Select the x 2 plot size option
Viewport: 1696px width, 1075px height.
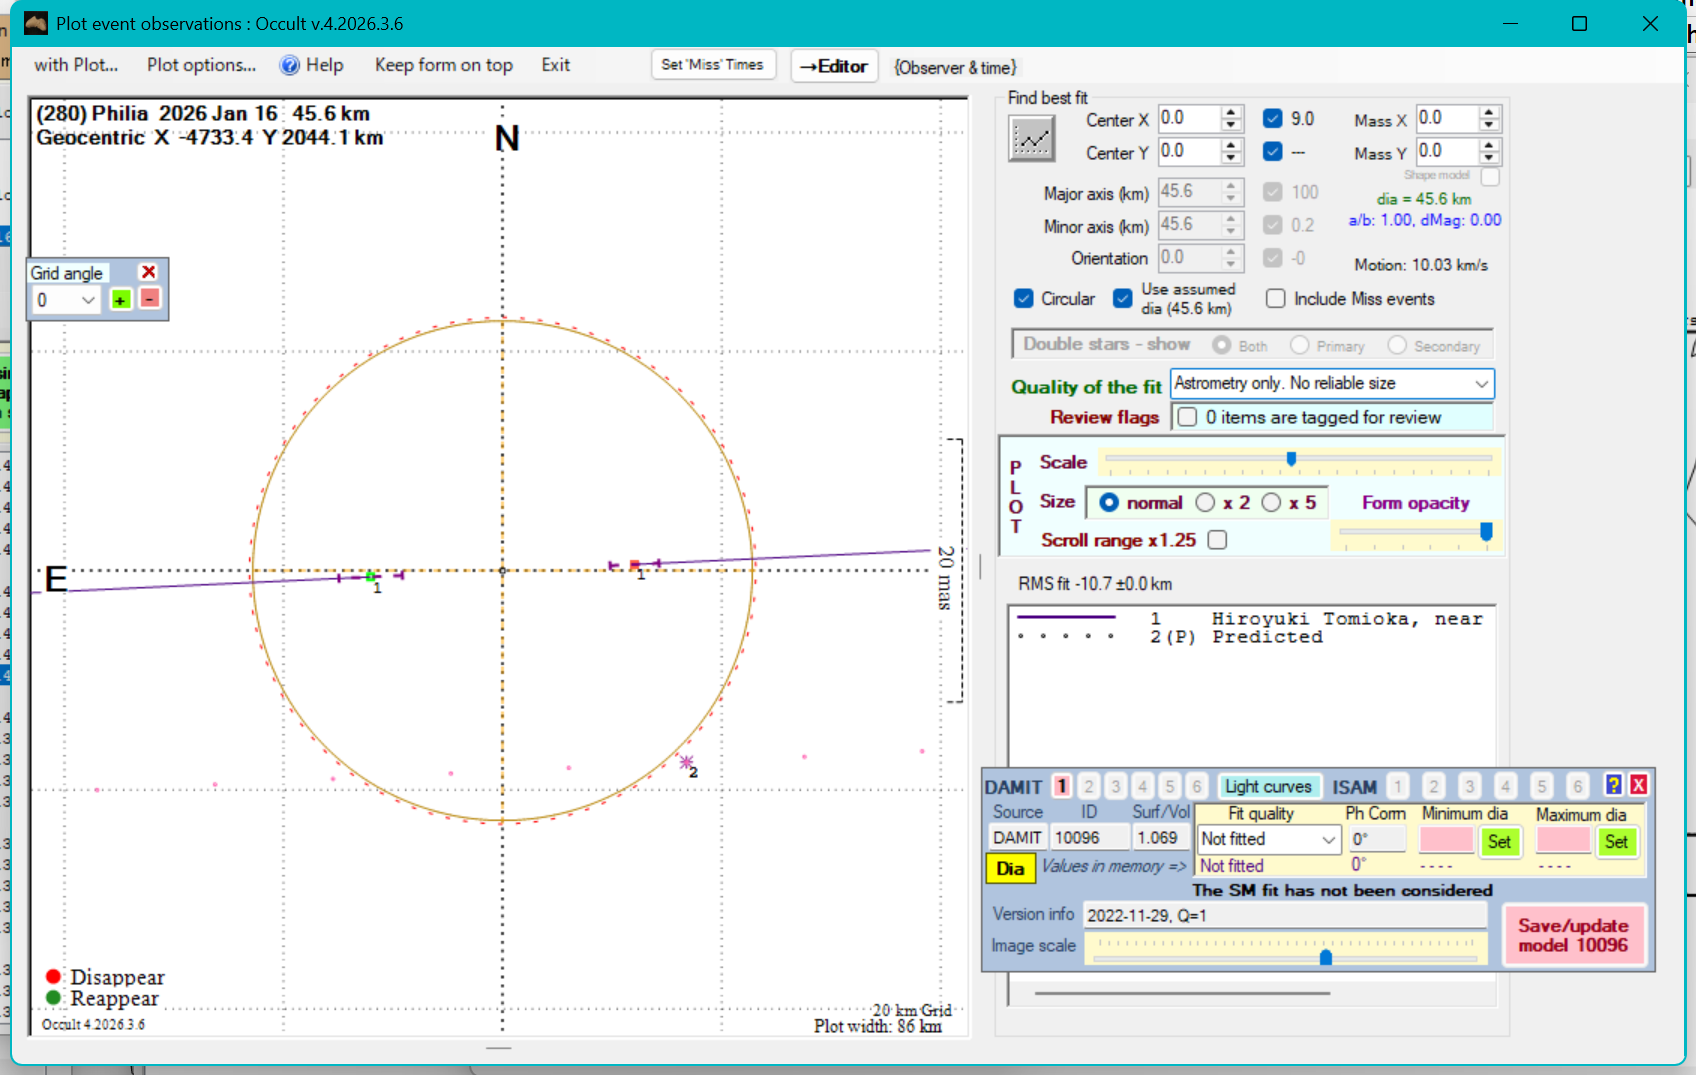click(x=1206, y=503)
